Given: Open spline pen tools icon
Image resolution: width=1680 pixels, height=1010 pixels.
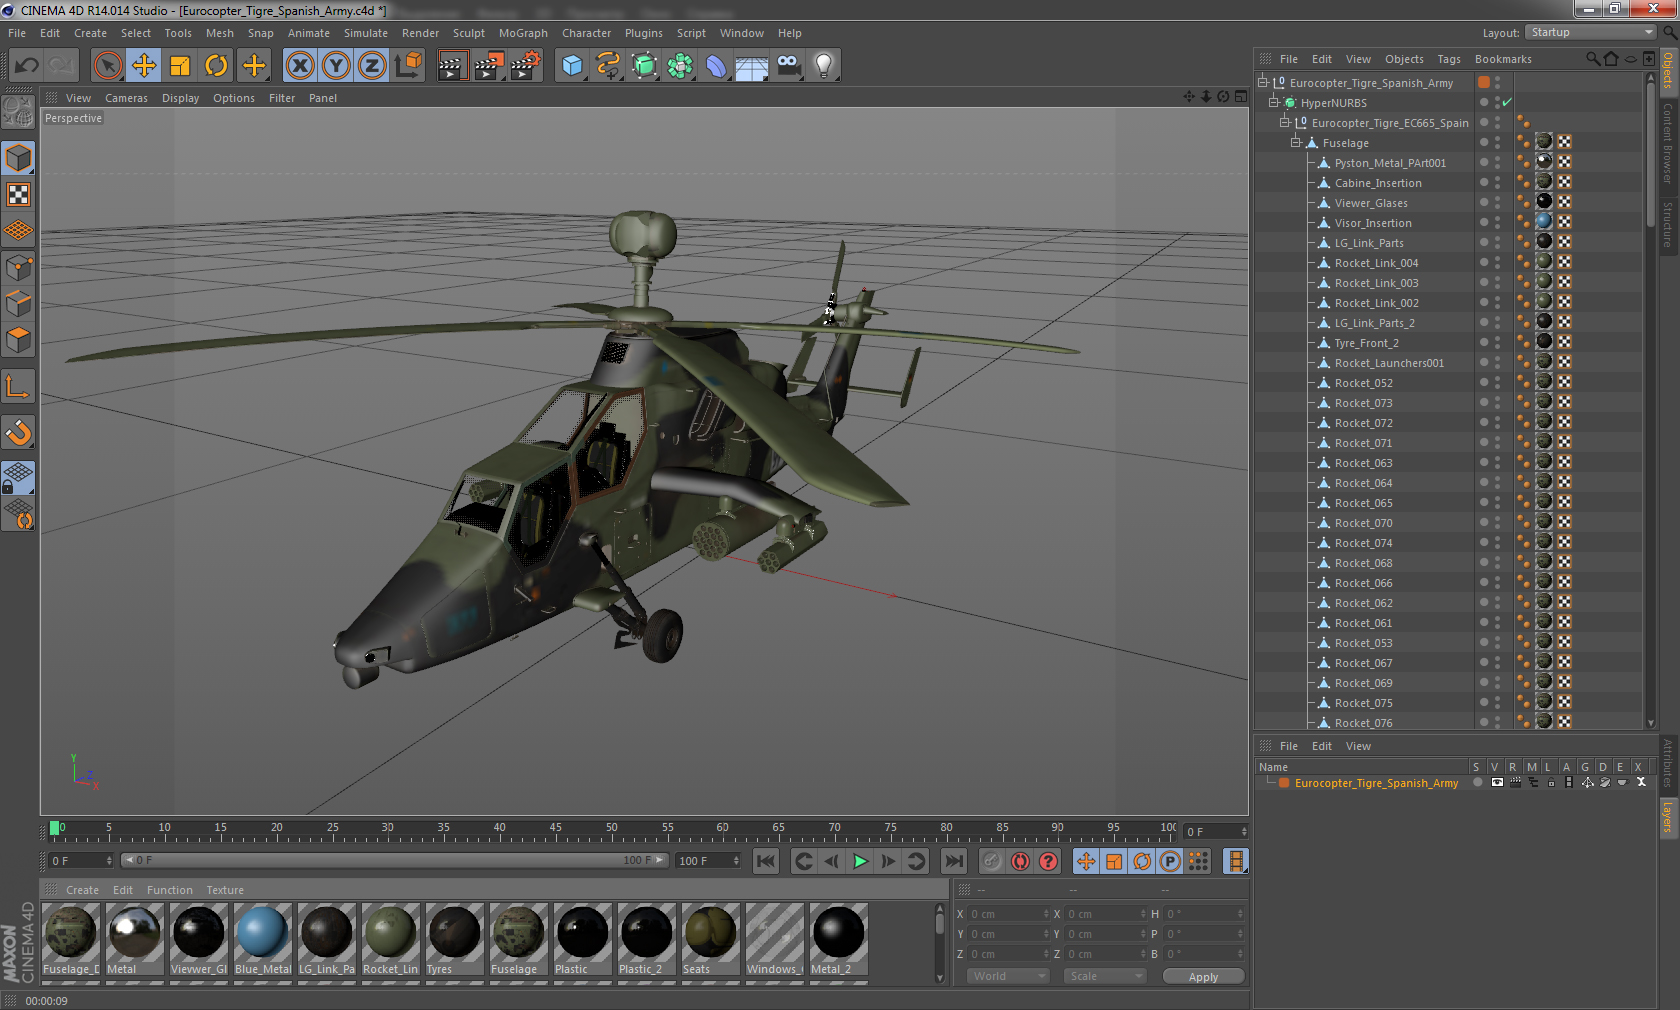Looking at the screenshot, I should 608,66.
